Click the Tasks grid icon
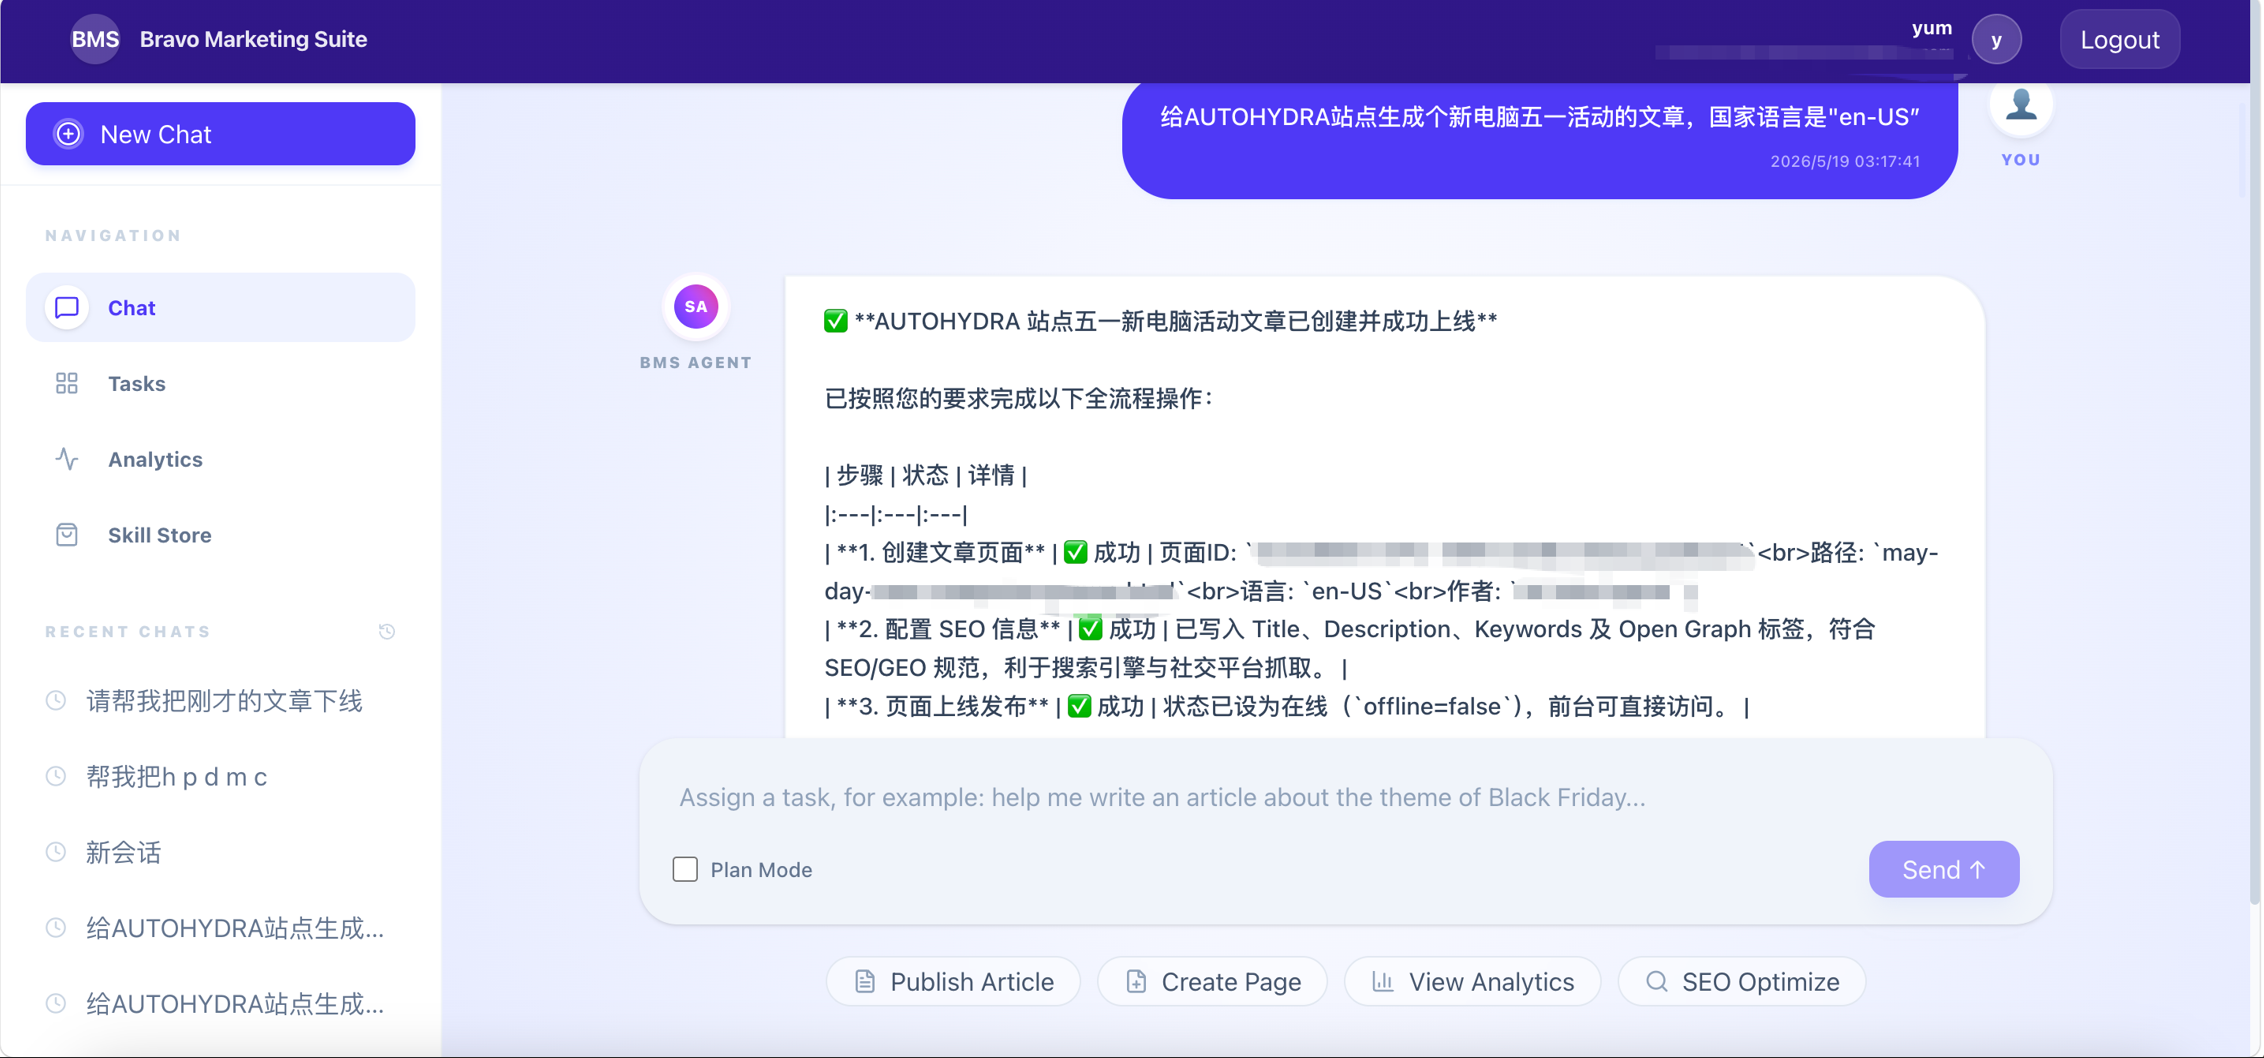The height and width of the screenshot is (1058, 2264). [67, 383]
